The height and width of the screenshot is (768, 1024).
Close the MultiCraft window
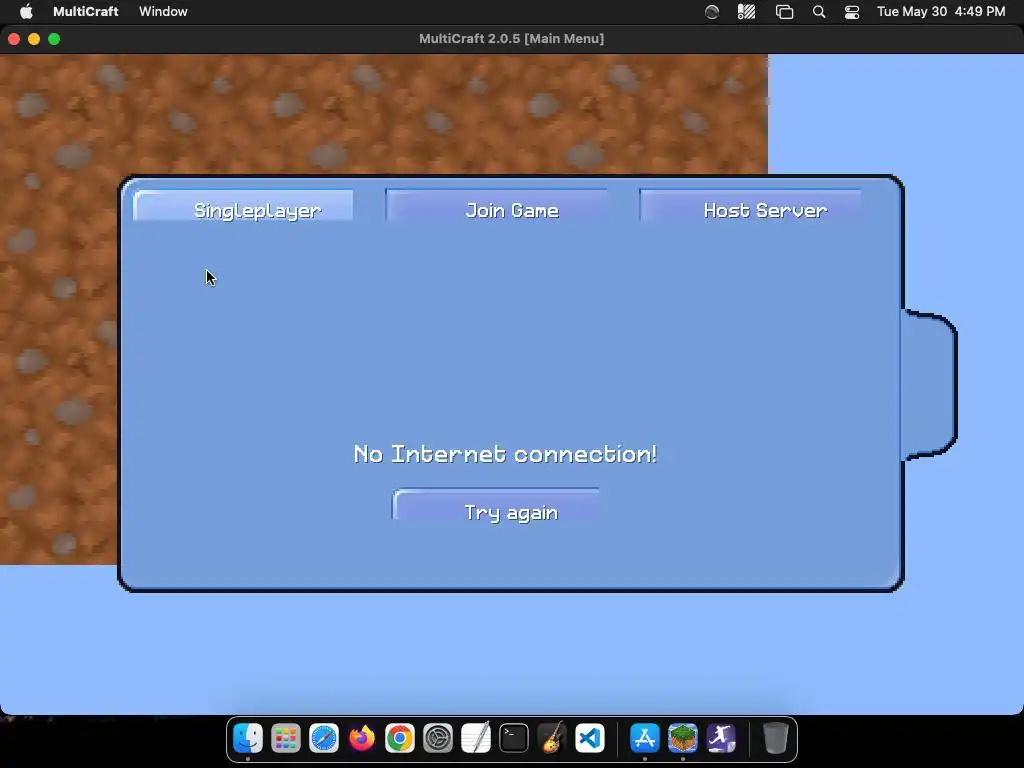[14, 39]
